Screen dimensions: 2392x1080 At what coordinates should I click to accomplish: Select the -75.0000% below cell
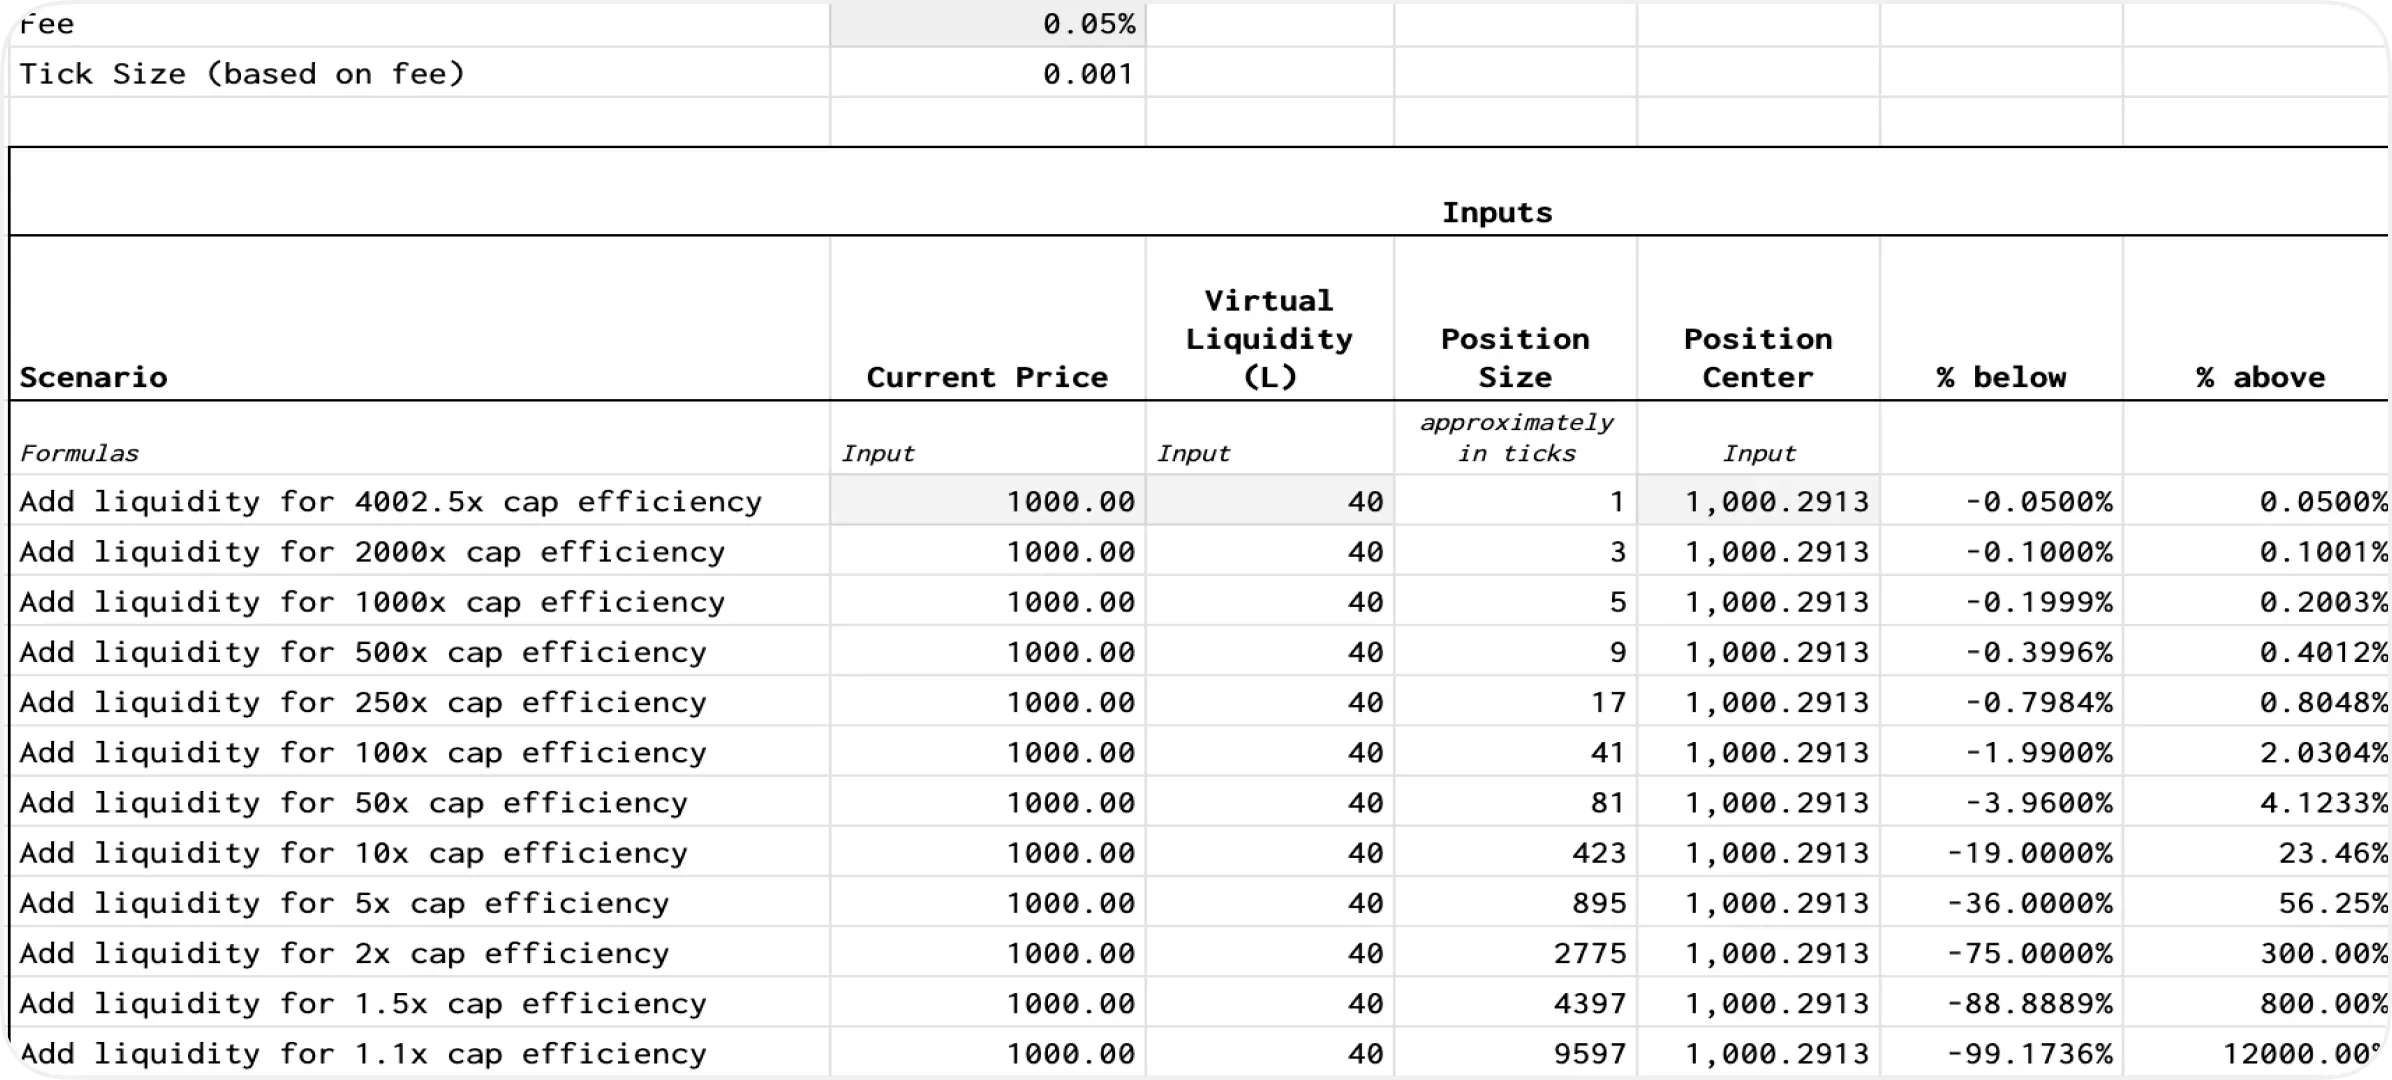(x=2002, y=952)
